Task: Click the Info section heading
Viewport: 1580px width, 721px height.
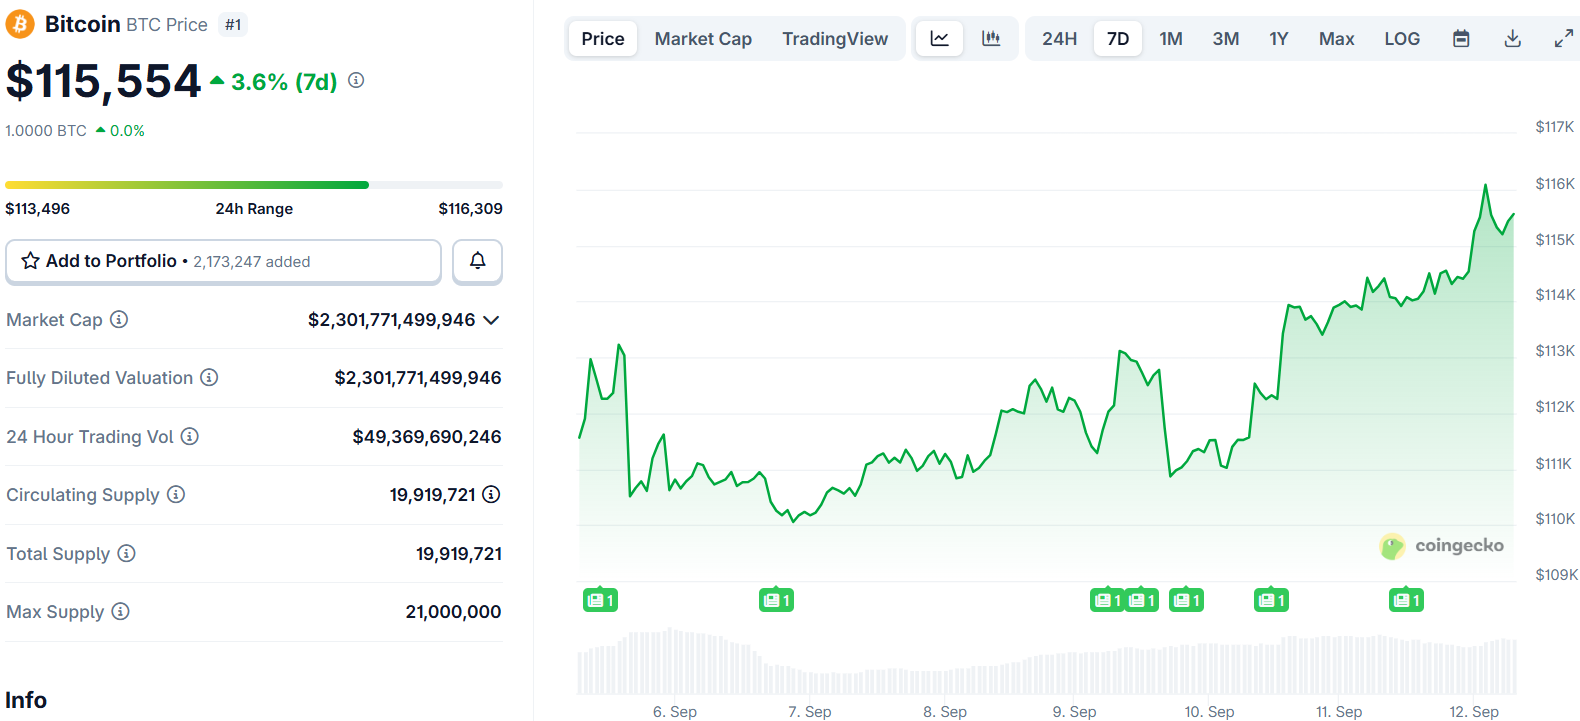Action: tap(26, 700)
